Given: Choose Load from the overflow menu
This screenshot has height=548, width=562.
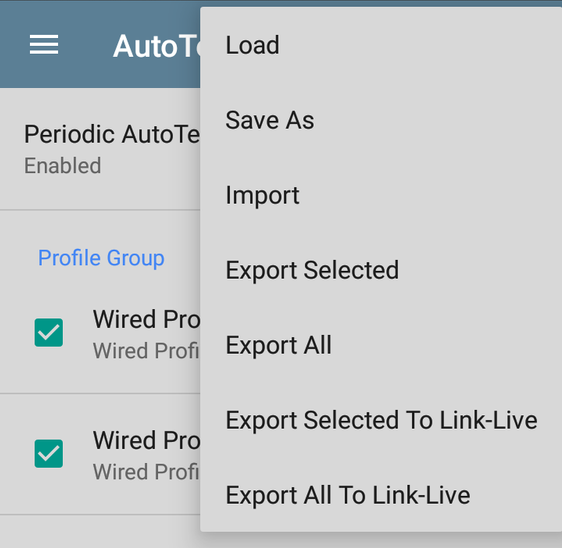Looking at the screenshot, I should point(381,45).
